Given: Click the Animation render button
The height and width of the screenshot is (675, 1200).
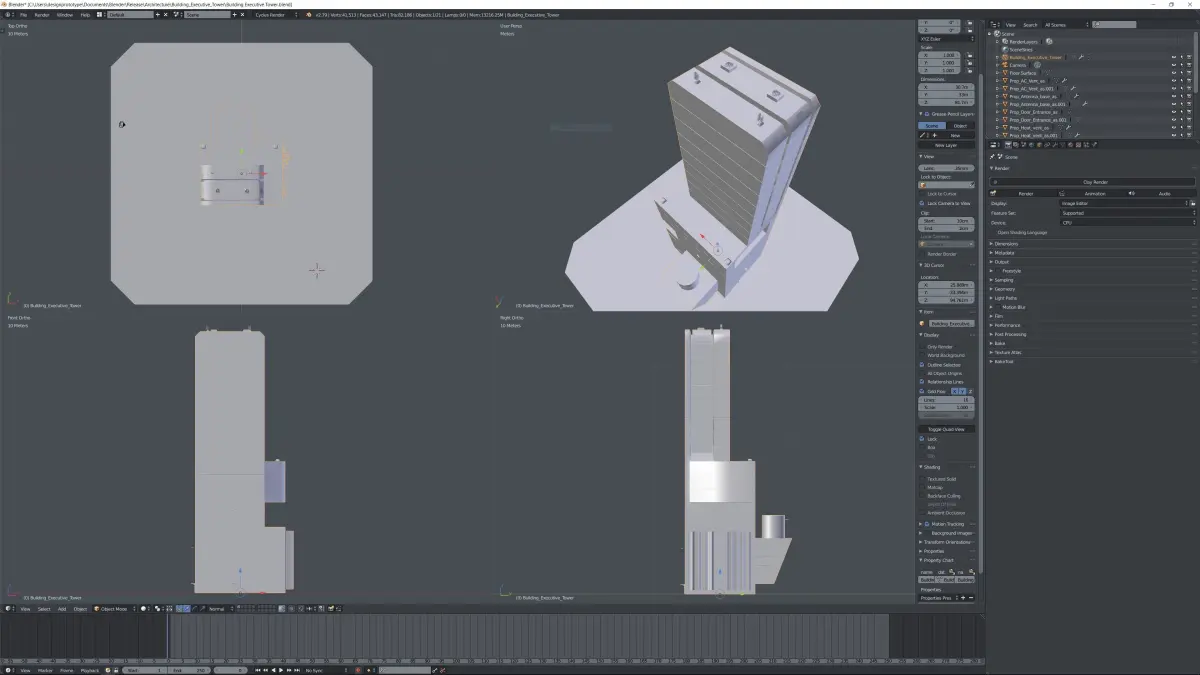Looking at the screenshot, I should [x=1092, y=193].
